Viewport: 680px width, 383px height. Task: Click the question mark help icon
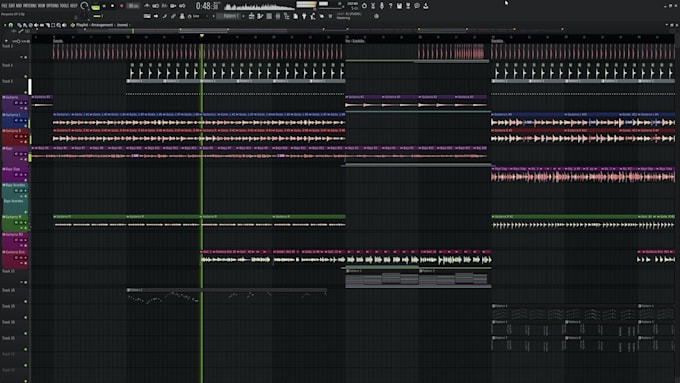tap(390, 6)
